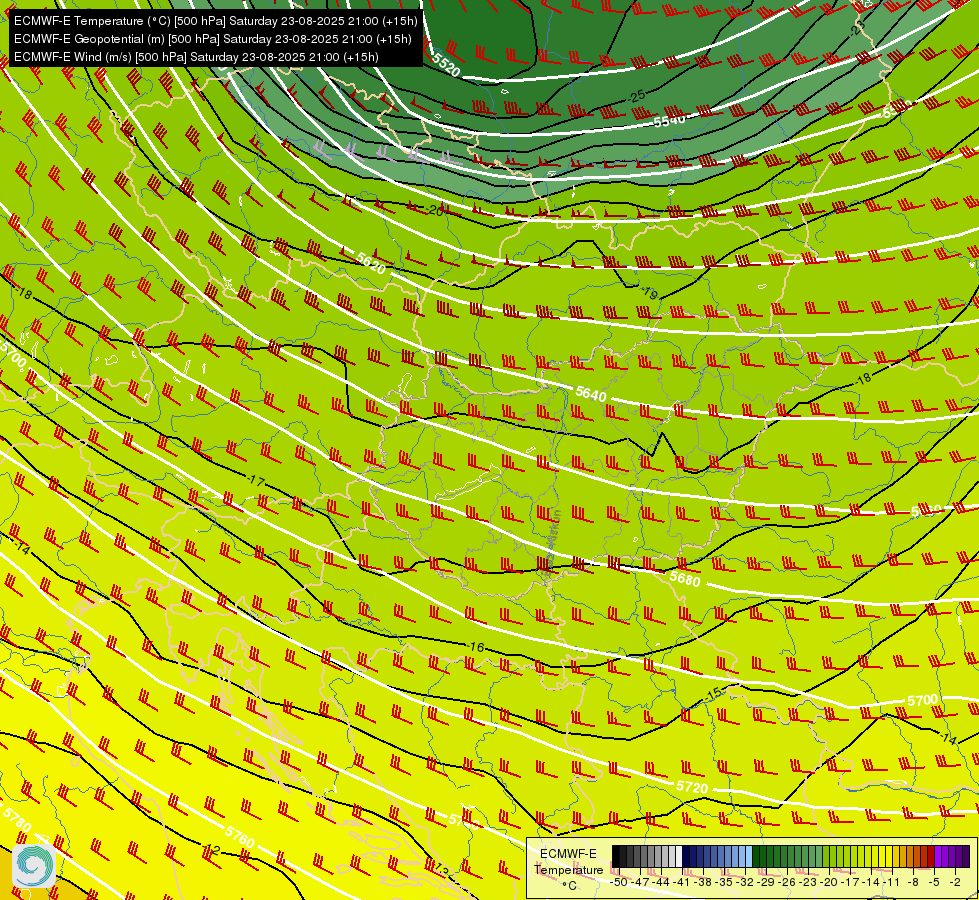Viewport: 979px width, 900px height.
Task: Click the -29 value on the legend scale
Action: 767,882
